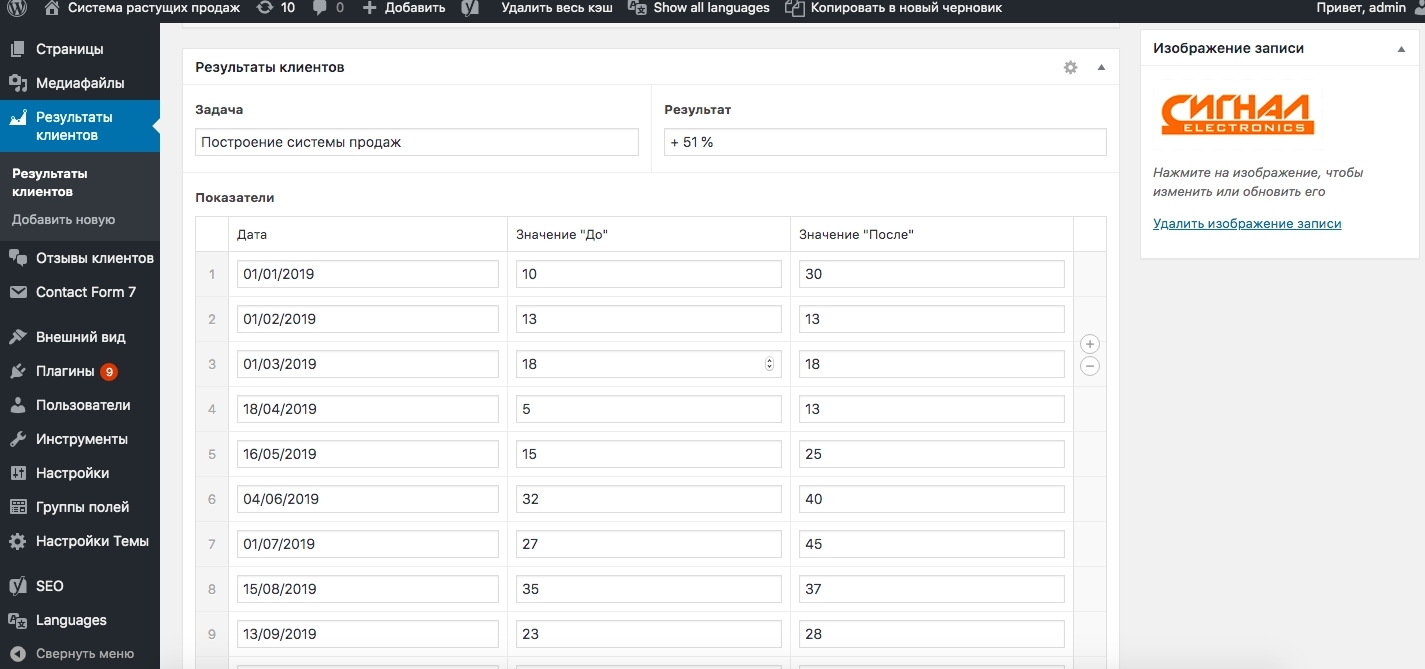Remove row with minus icon

[1090, 366]
